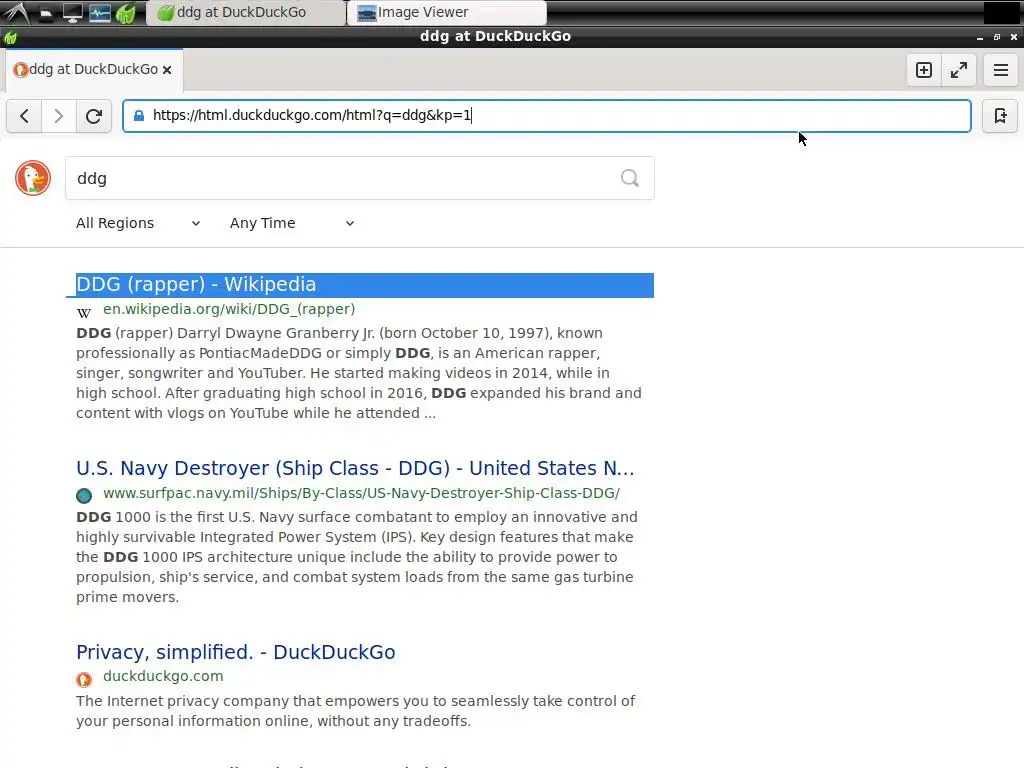This screenshot has width=1024, height=768.
Task: Maximize the browser window
Action: click(x=997, y=37)
